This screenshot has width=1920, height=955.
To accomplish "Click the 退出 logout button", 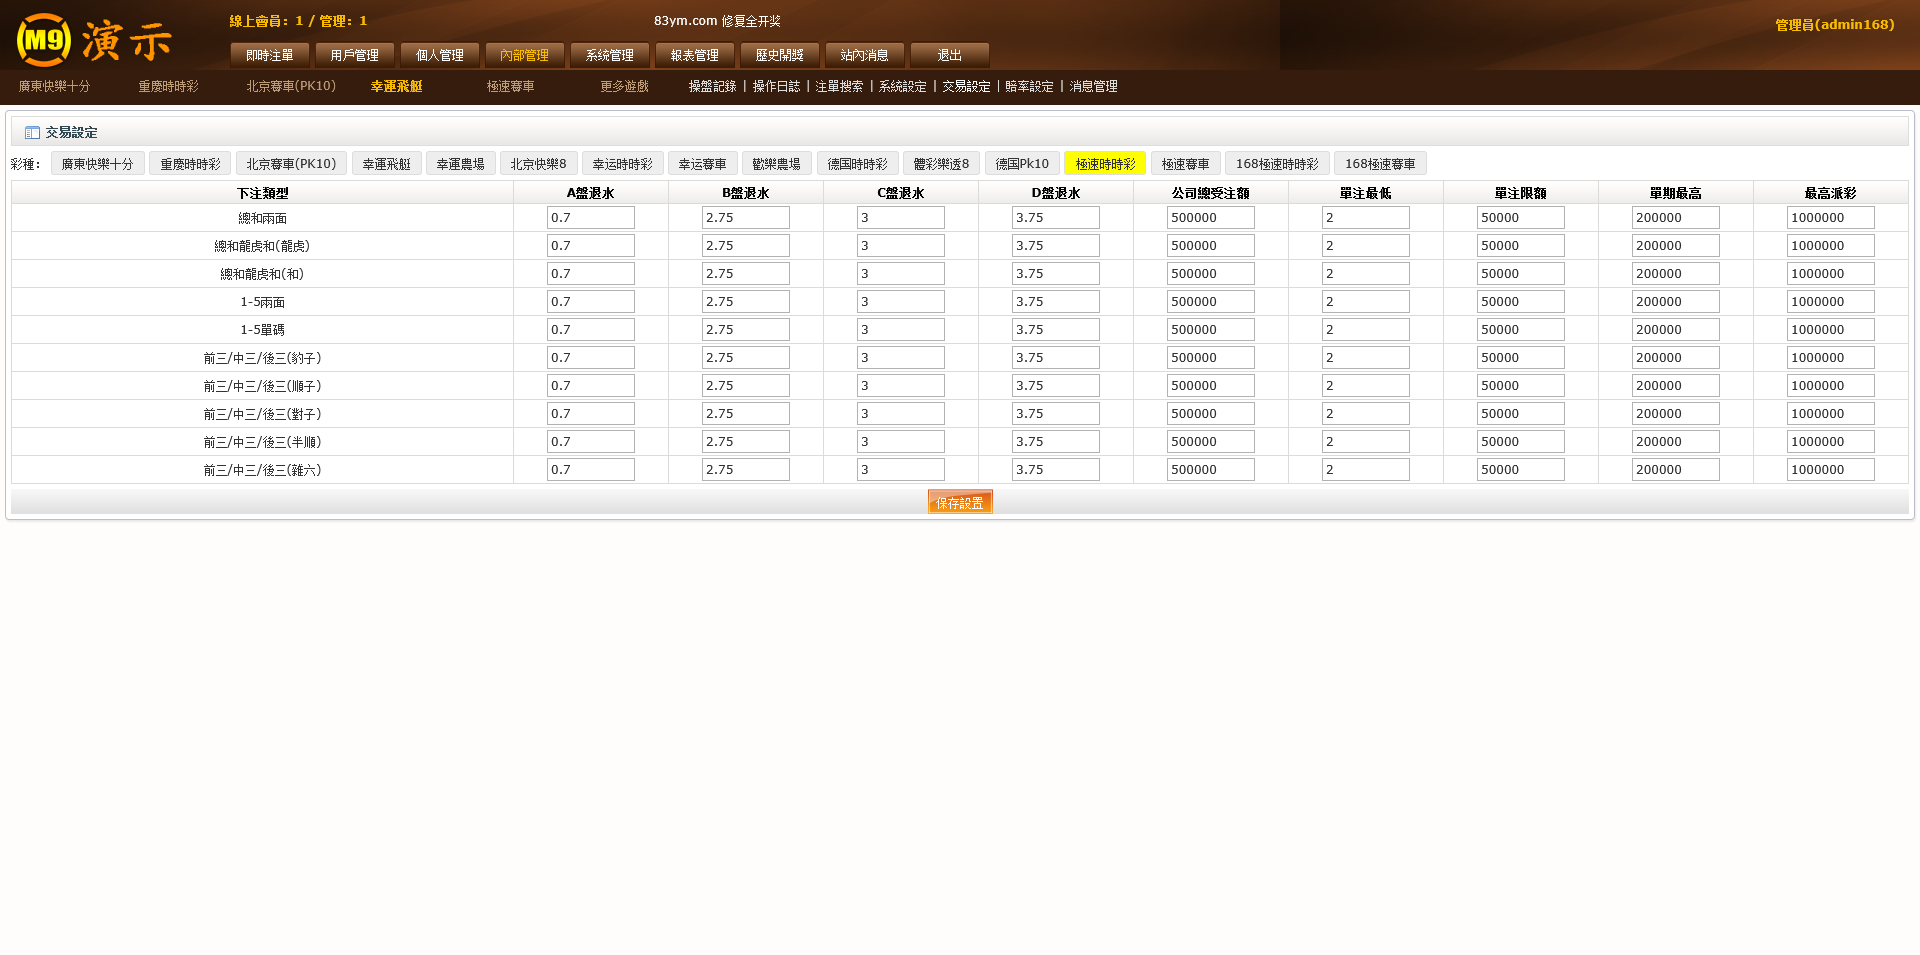I will coord(949,55).
